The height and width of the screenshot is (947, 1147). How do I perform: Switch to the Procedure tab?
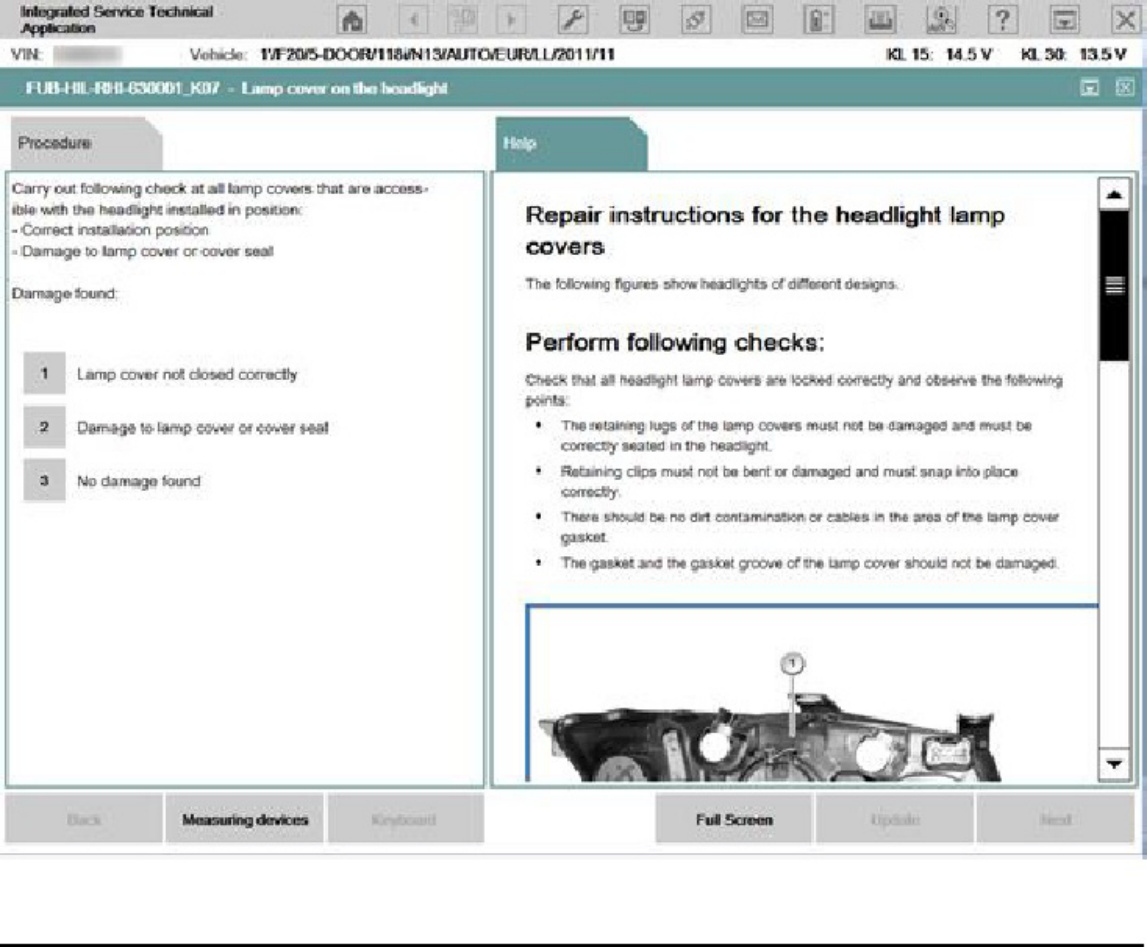pyautogui.click(x=86, y=143)
